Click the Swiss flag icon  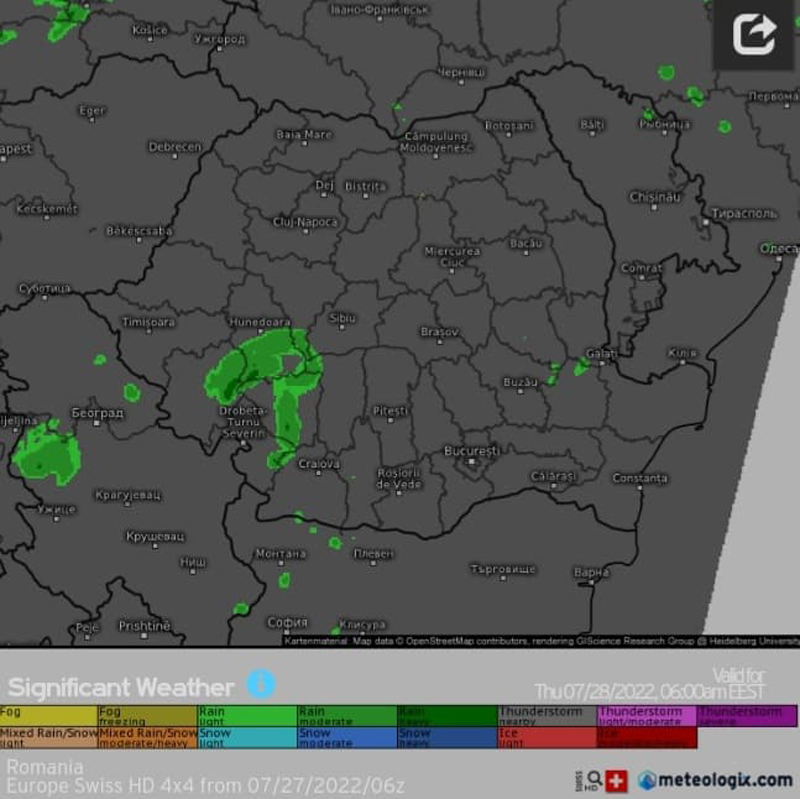click(616, 781)
